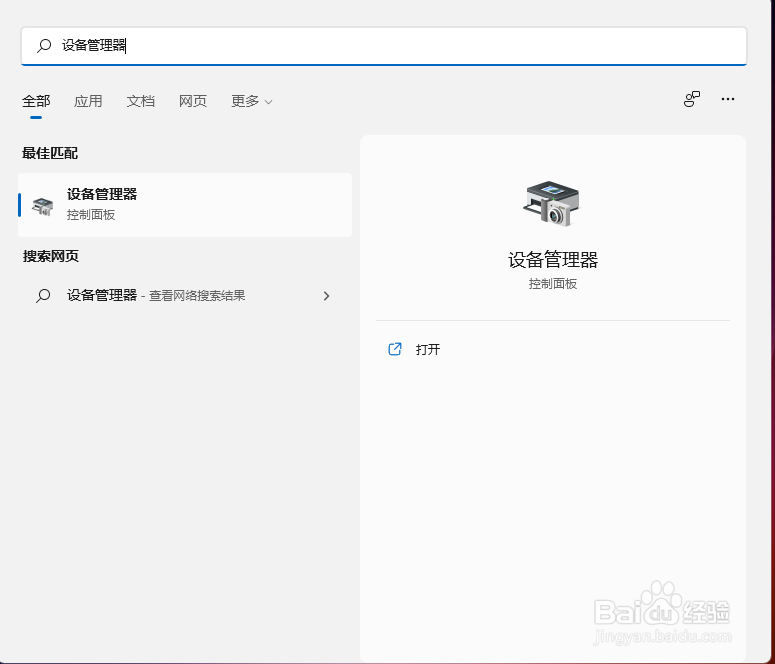The height and width of the screenshot is (664, 775).
Task: Switch to the 应用 tab
Action: tap(88, 101)
